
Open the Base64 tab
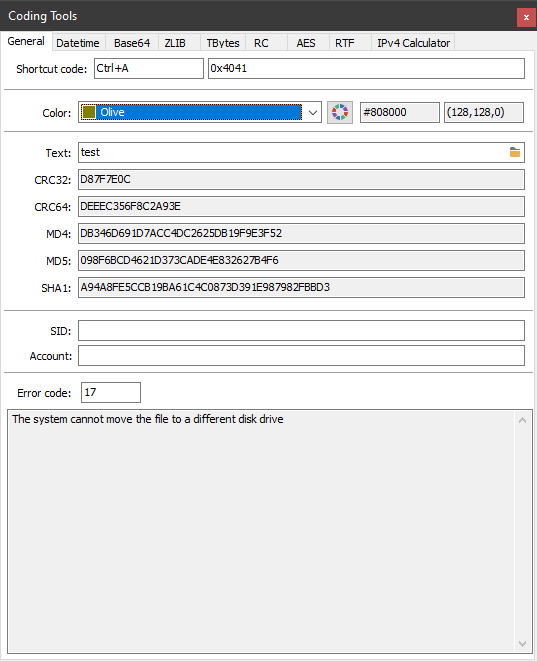click(132, 43)
